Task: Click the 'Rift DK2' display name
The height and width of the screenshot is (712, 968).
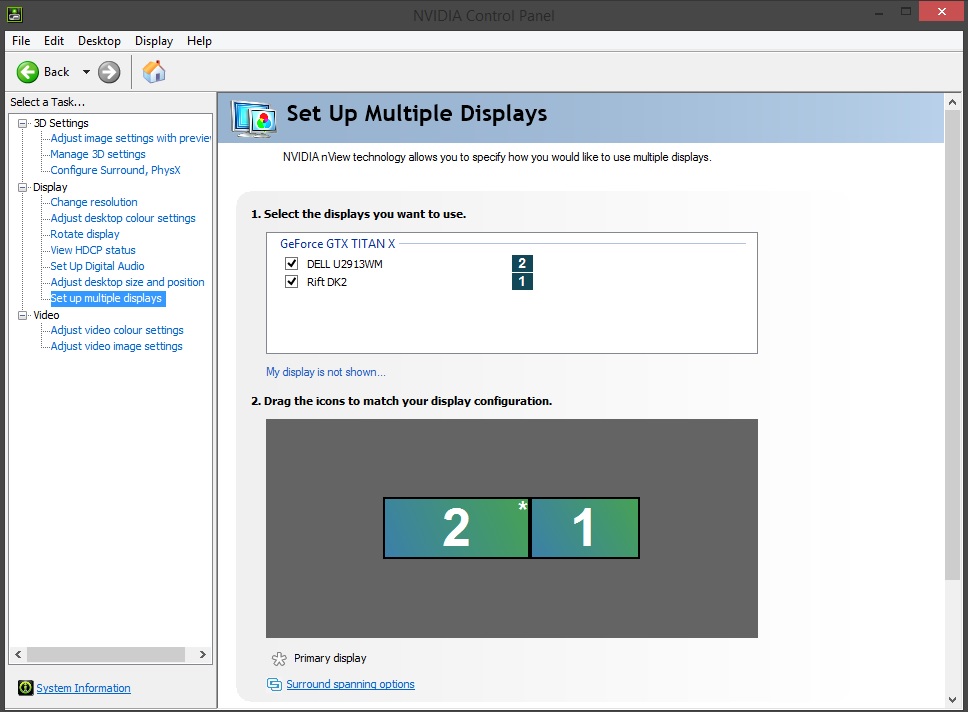Action: click(327, 282)
